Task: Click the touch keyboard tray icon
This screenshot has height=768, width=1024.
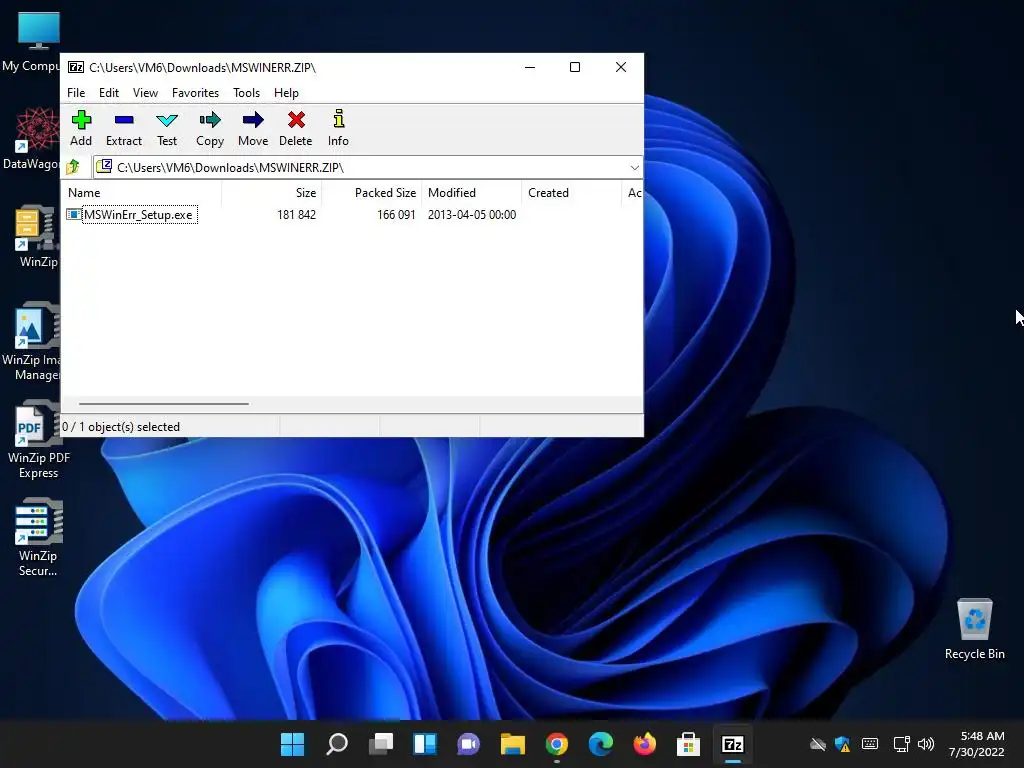Action: pos(870,744)
